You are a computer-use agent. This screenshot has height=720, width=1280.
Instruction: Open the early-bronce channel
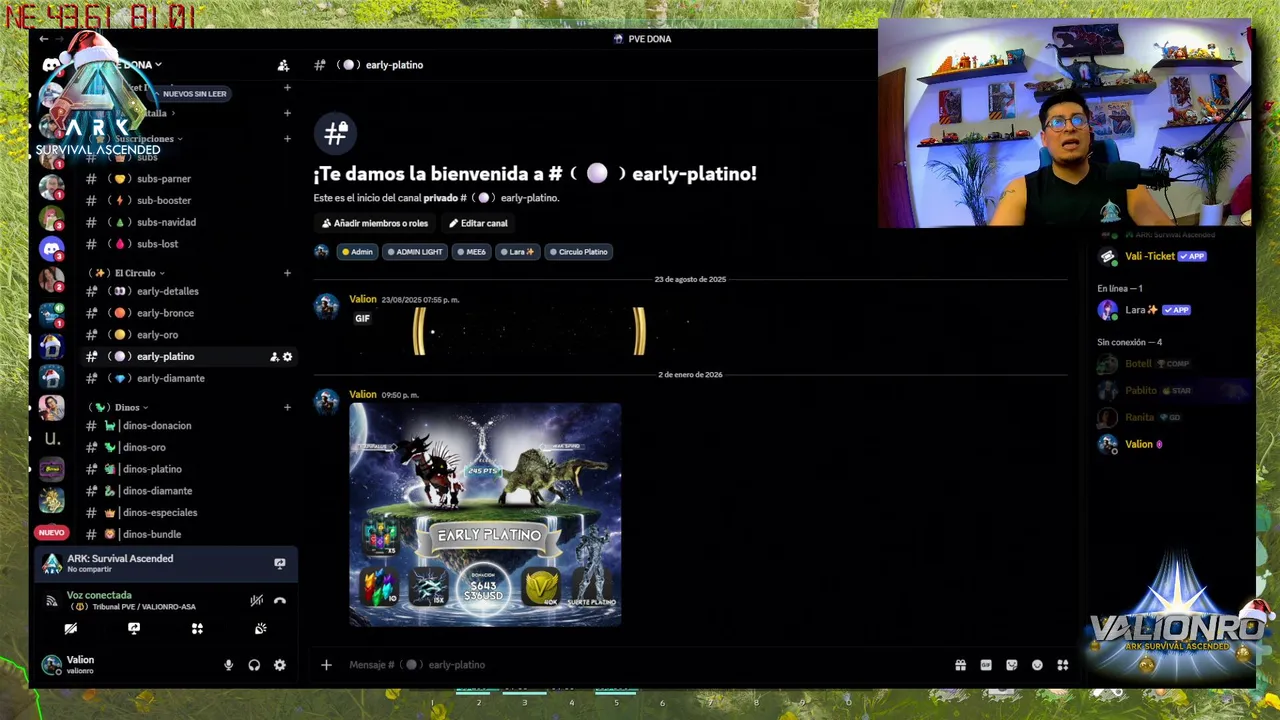(188, 313)
